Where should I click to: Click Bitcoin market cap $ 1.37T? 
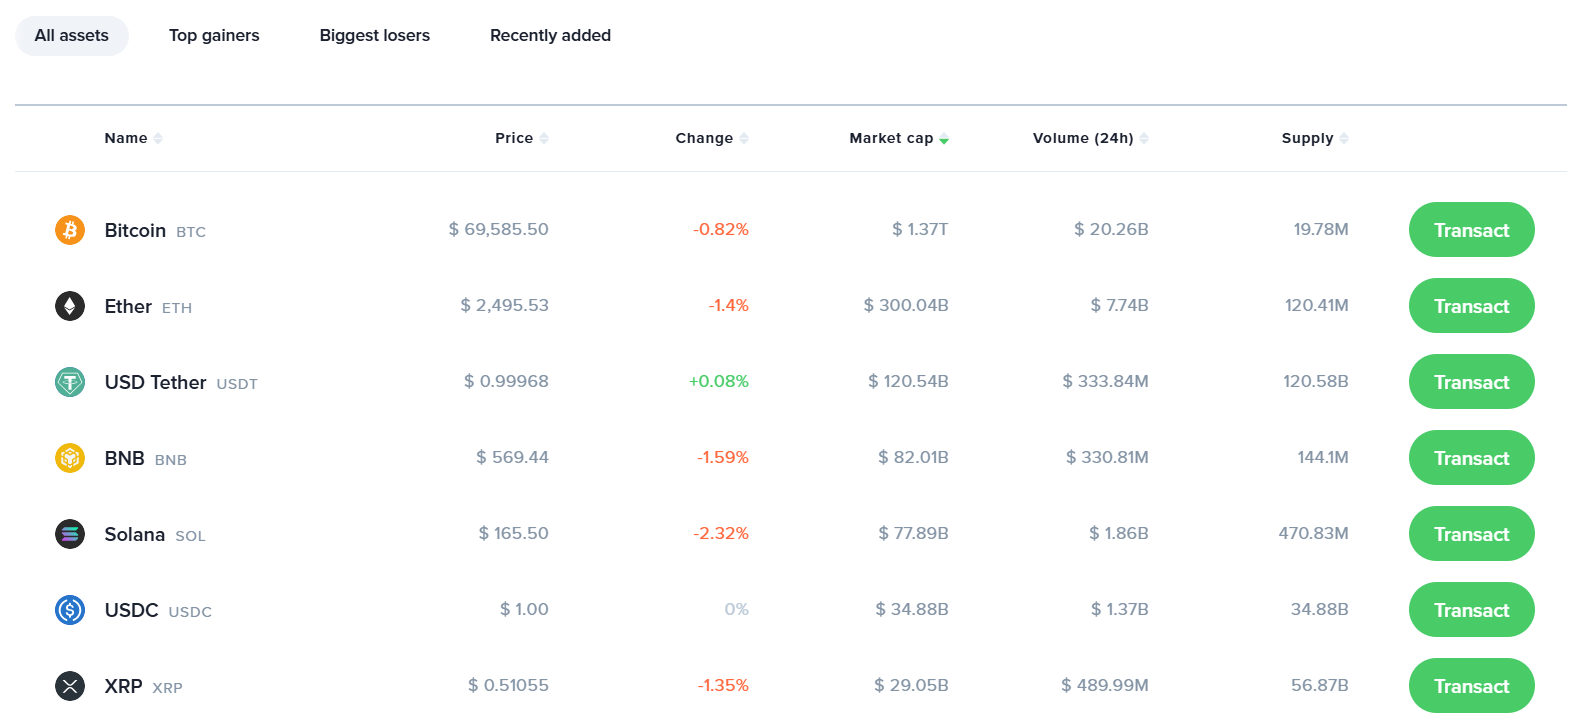[920, 229]
